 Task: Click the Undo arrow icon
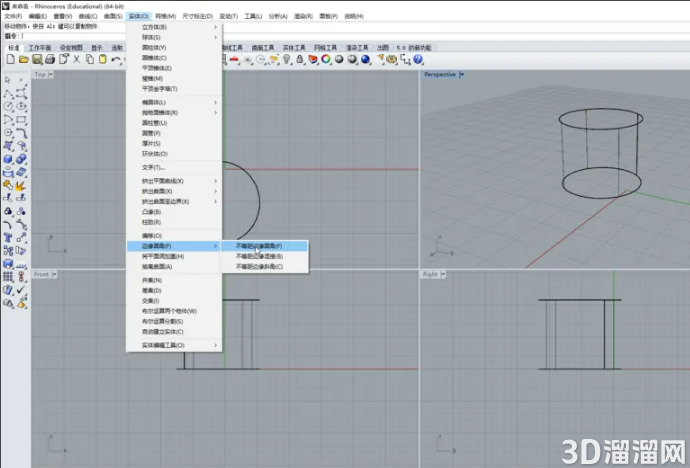coord(116,59)
